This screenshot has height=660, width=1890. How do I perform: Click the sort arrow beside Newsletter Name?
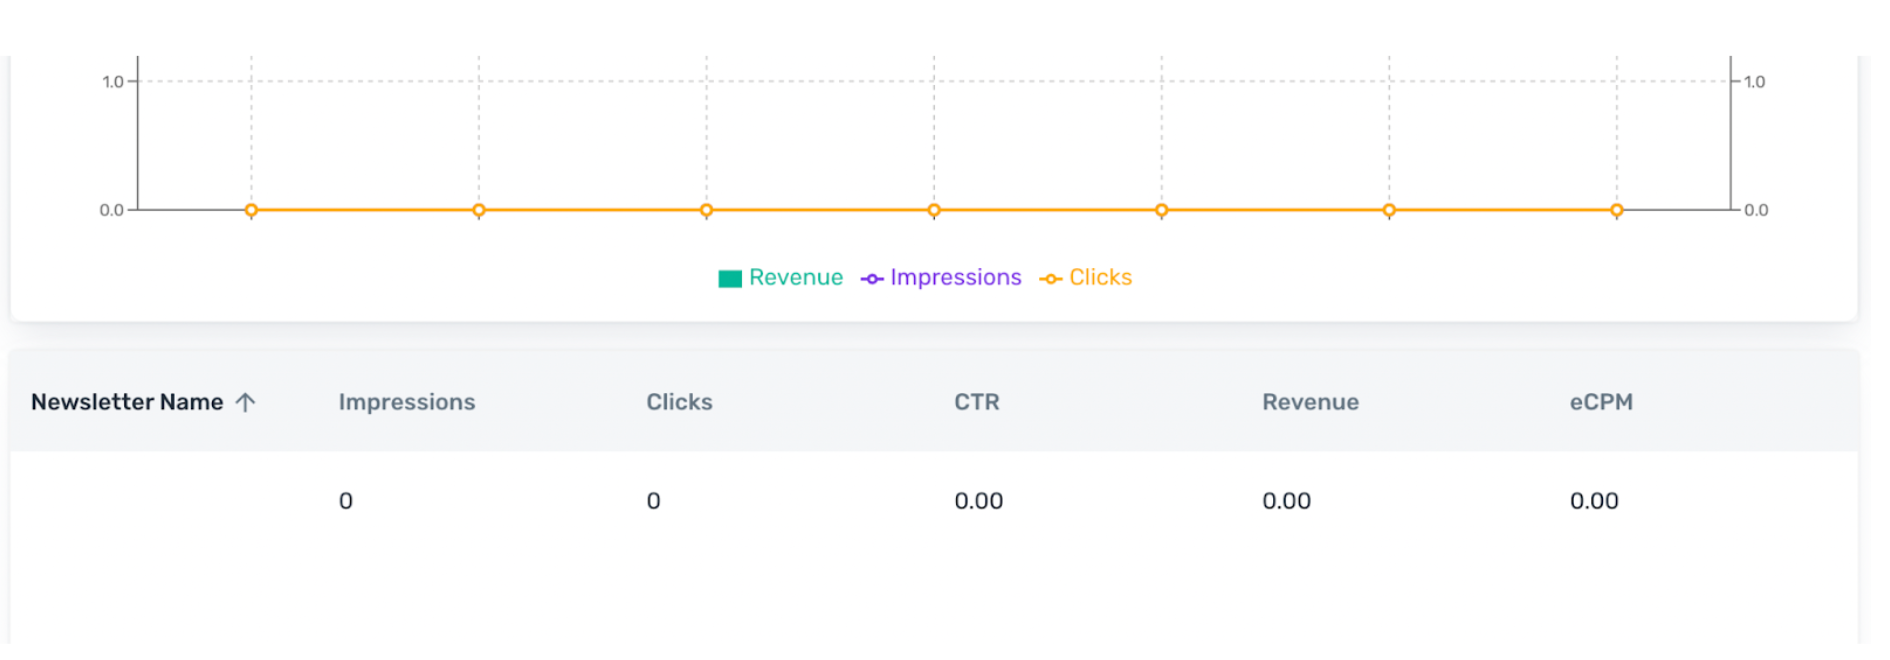[245, 402]
